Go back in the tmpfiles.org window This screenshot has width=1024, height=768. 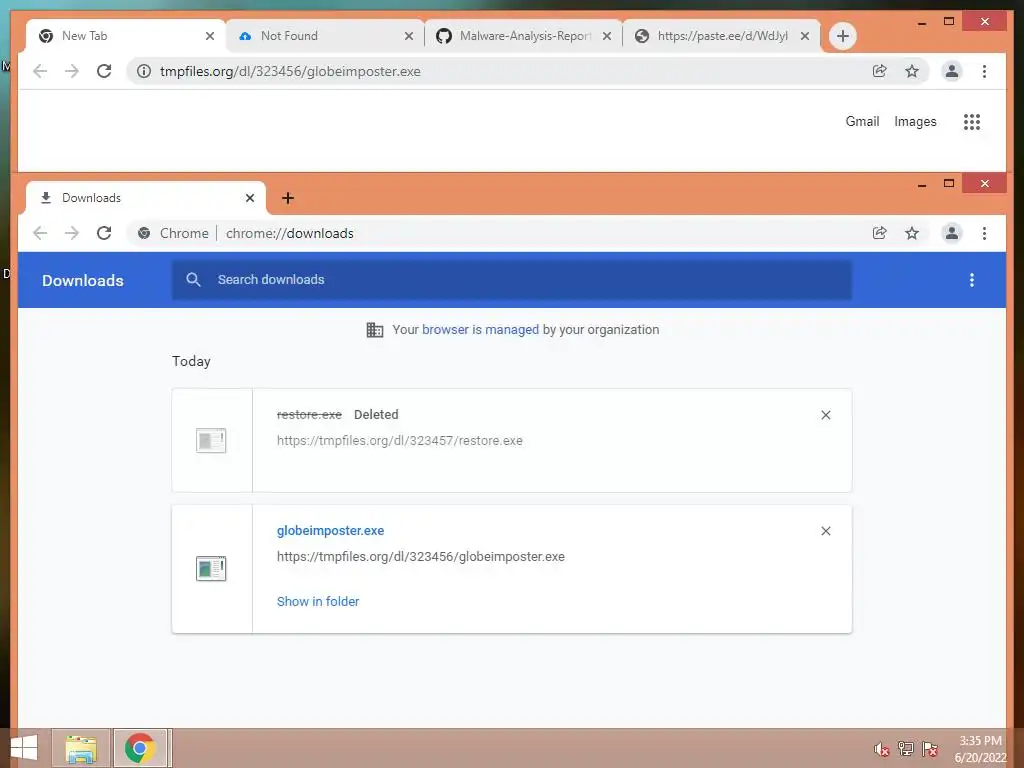click(x=40, y=71)
